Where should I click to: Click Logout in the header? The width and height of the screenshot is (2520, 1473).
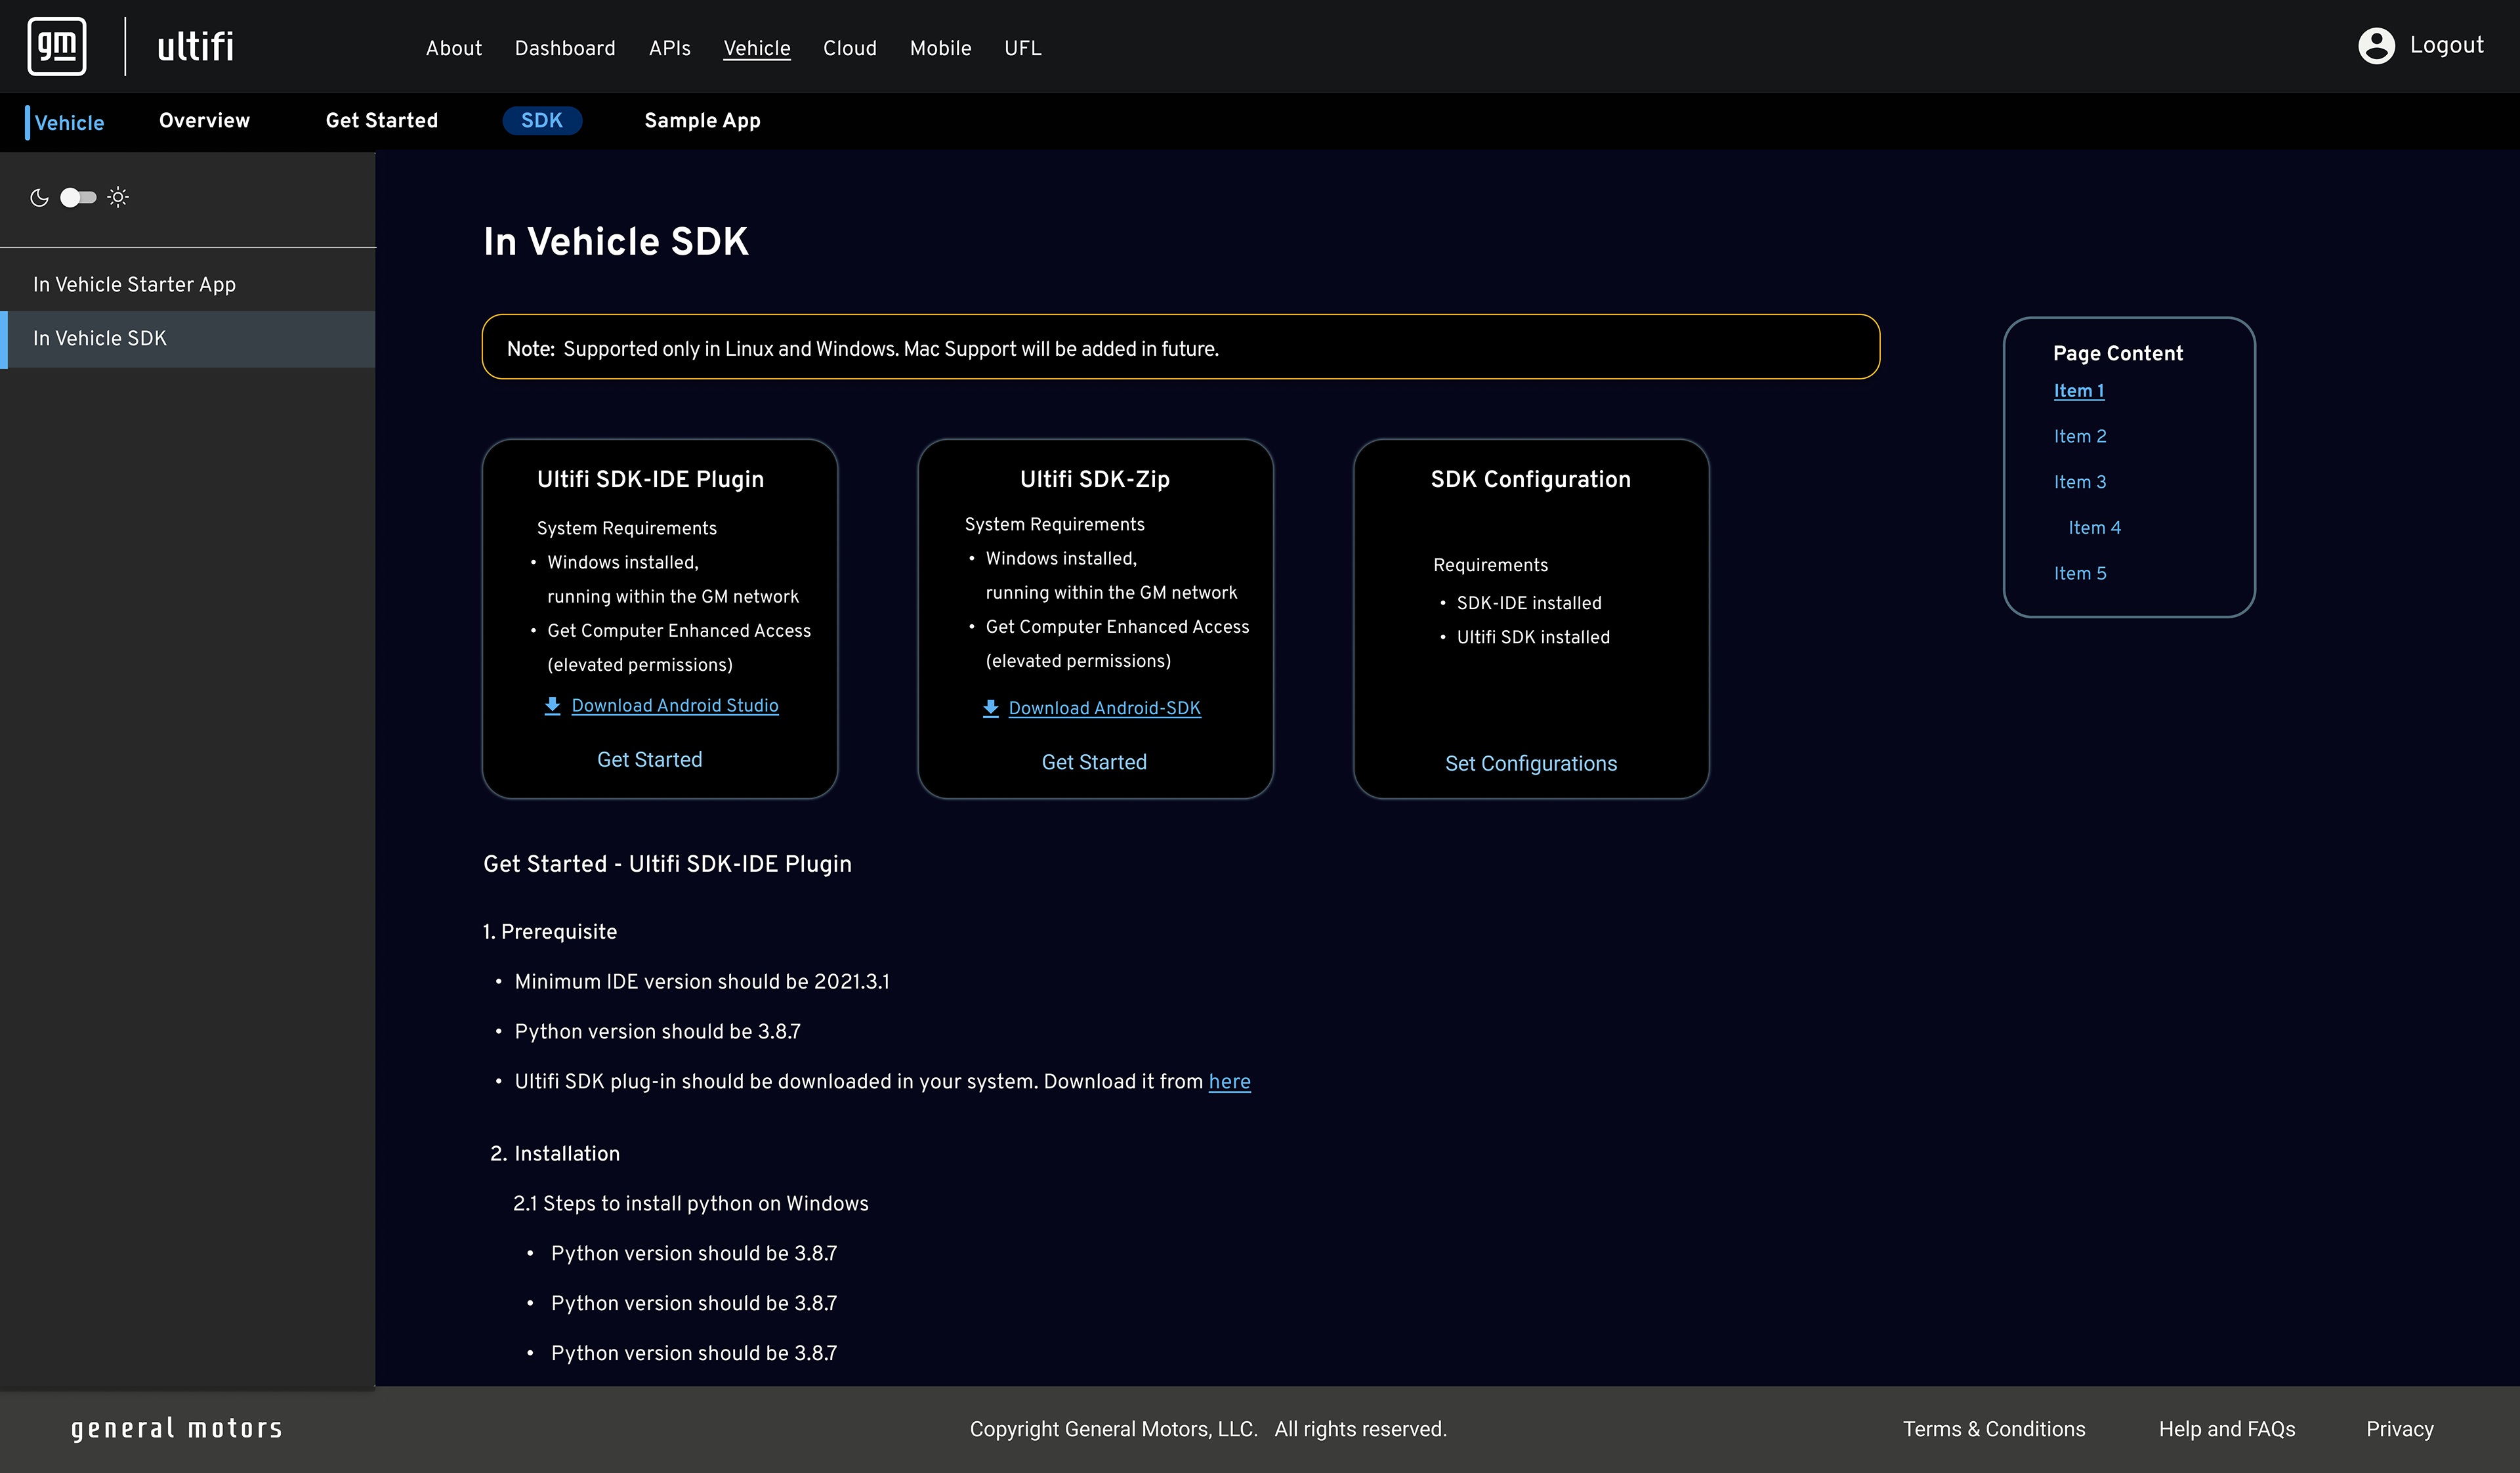(x=2446, y=45)
